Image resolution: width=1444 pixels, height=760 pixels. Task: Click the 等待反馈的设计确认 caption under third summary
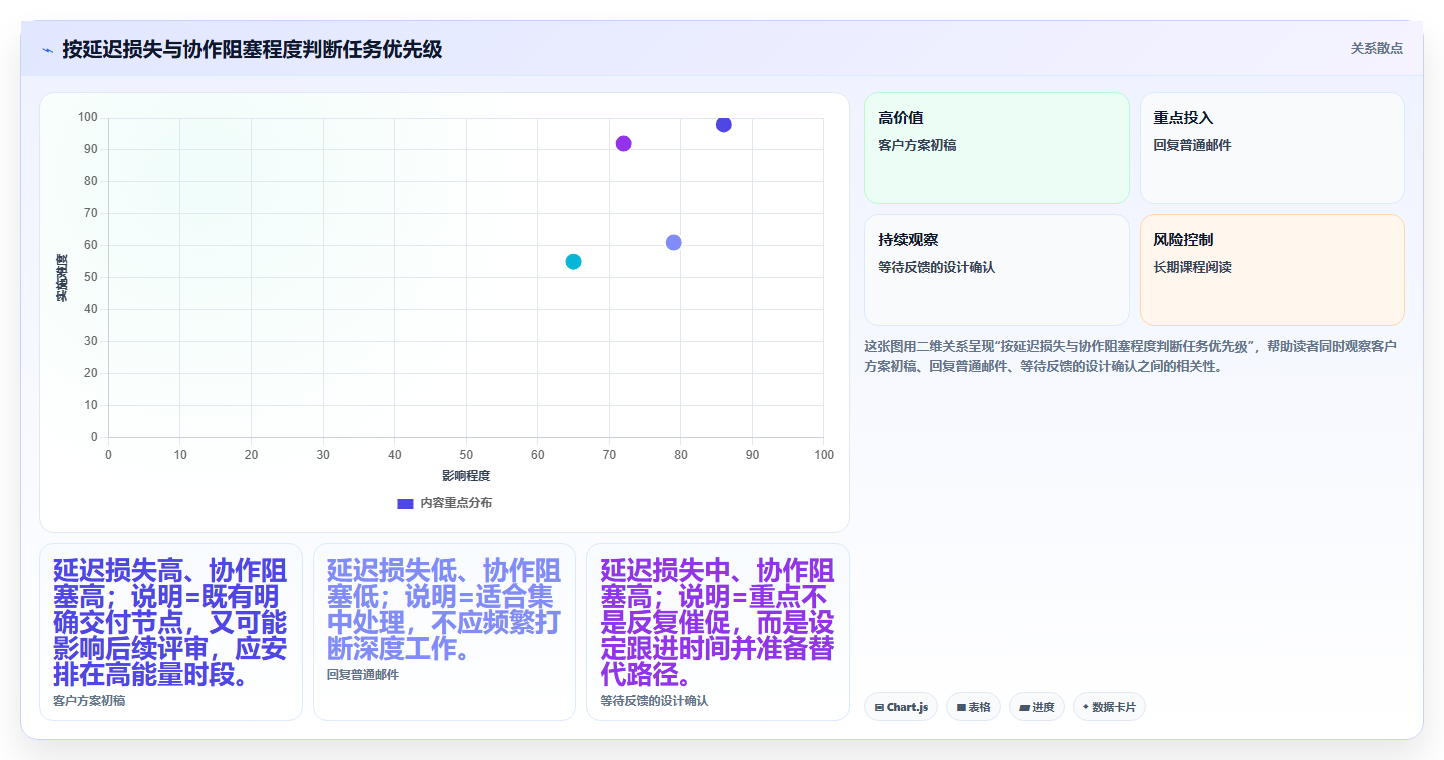(654, 701)
